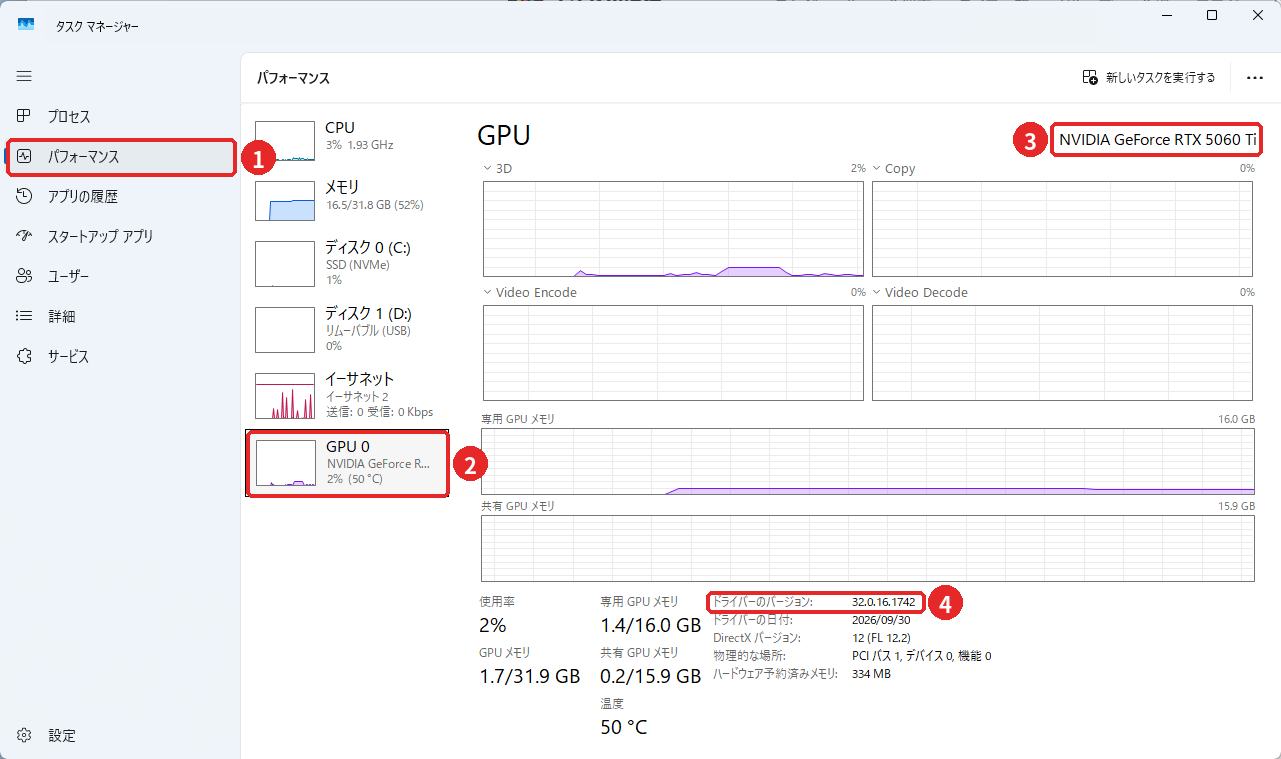Click the NVIDIA GeForce RTX 5060 Ti name
This screenshot has width=1281, height=759.
click(1157, 140)
